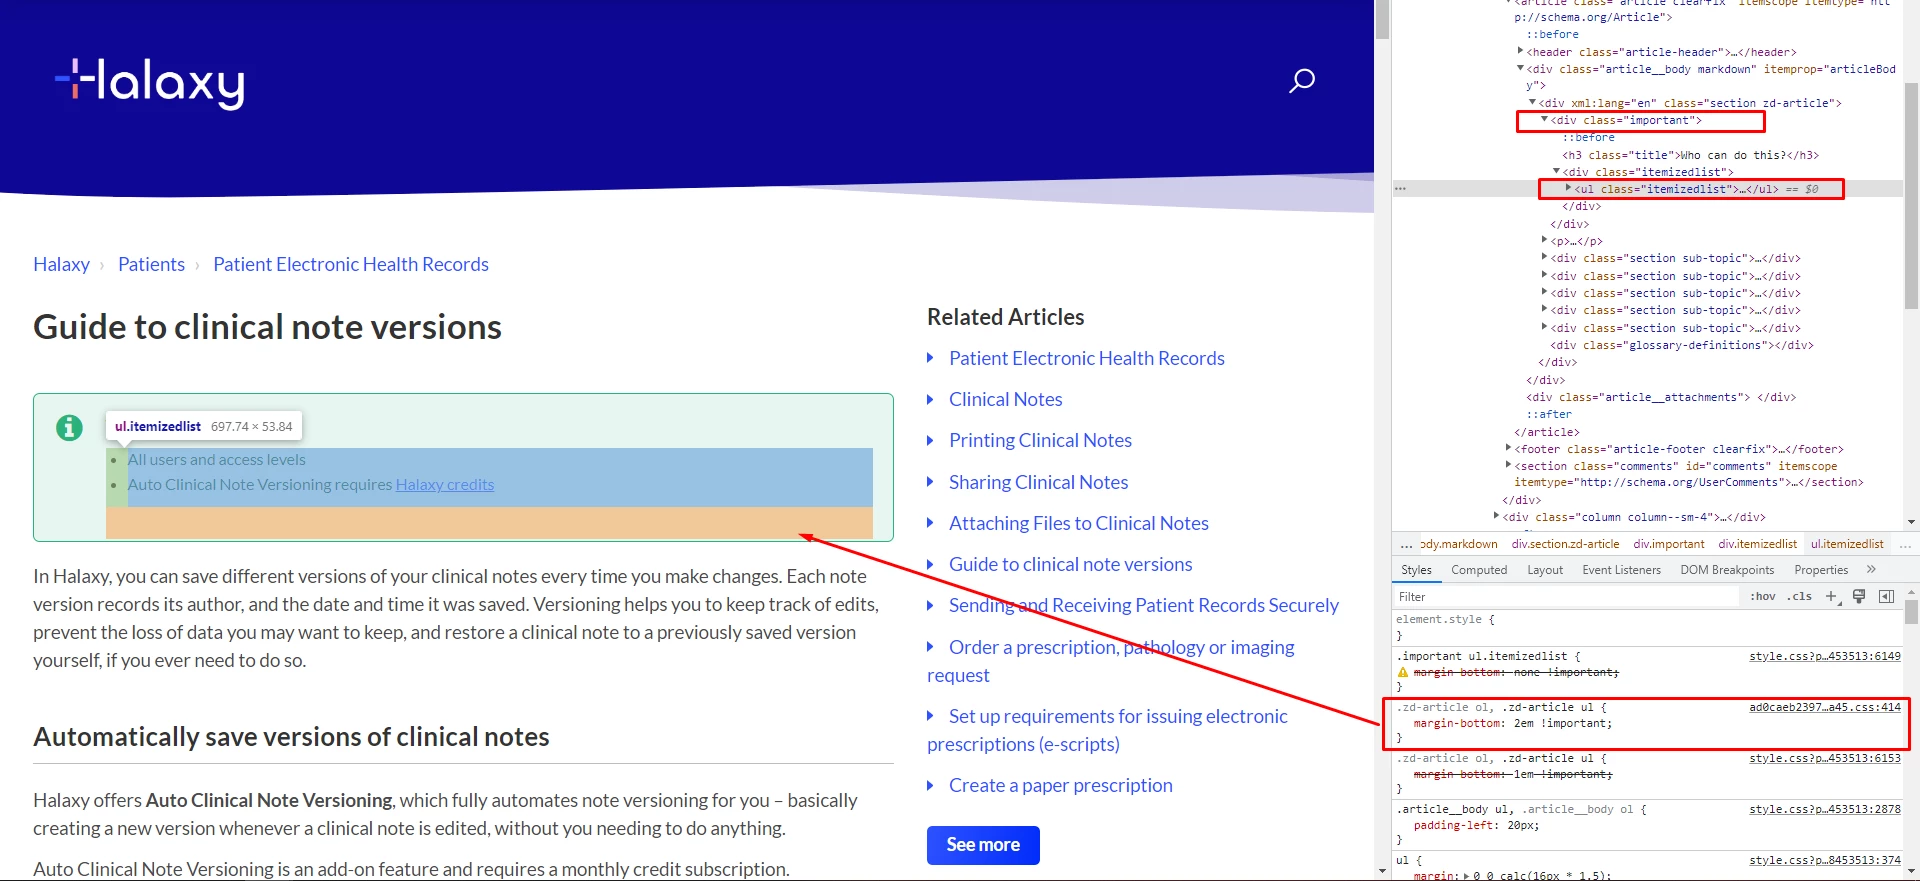Click Patients breadcrumb link
The height and width of the screenshot is (881, 1920).
point(151,264)
